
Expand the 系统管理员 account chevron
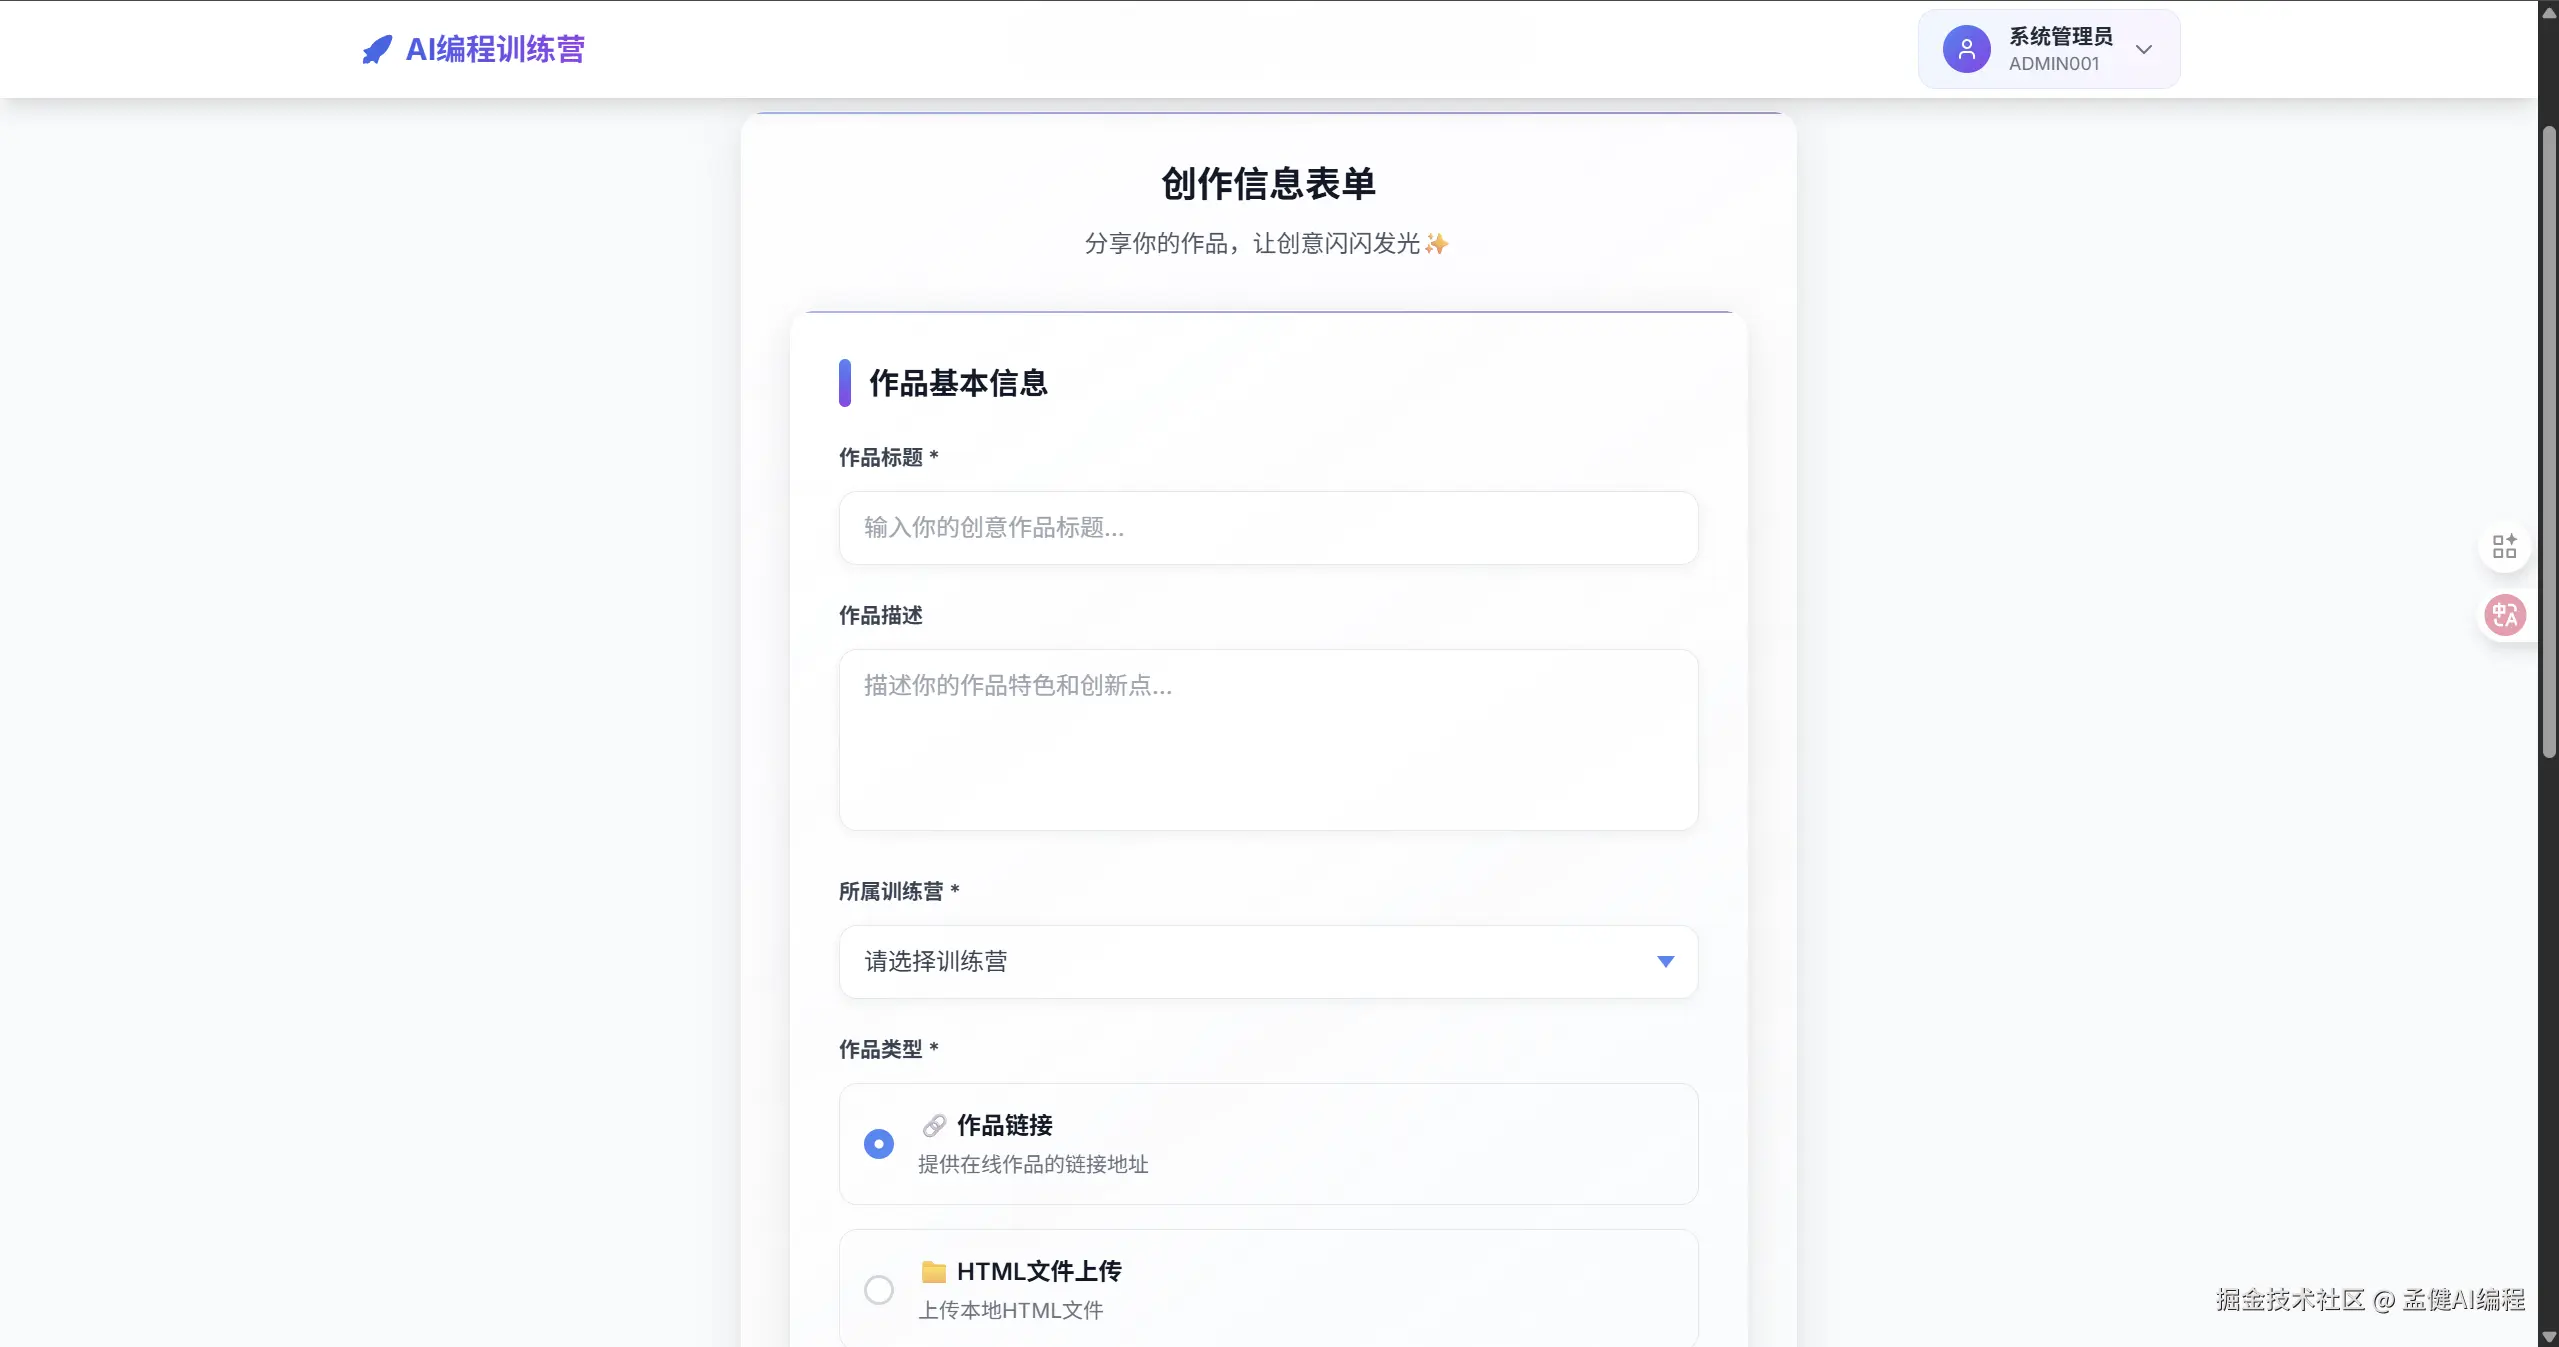point(2144,50)
